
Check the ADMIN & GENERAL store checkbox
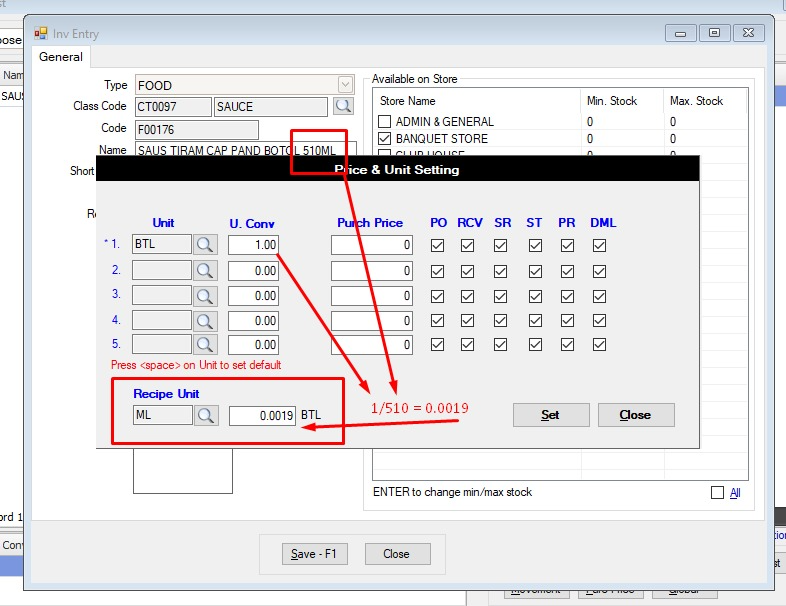pos(384,121)
